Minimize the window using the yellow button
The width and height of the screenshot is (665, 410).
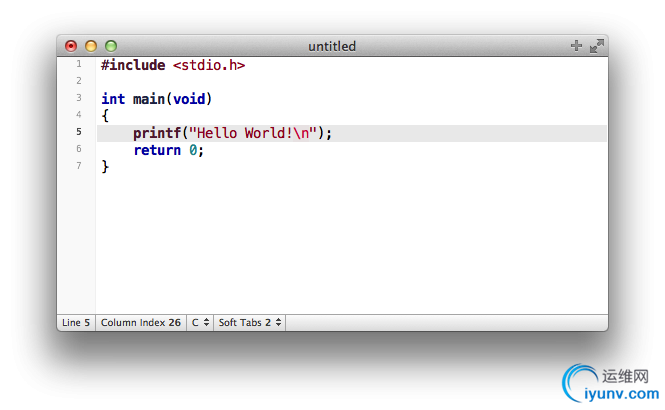tap(91, 46)
